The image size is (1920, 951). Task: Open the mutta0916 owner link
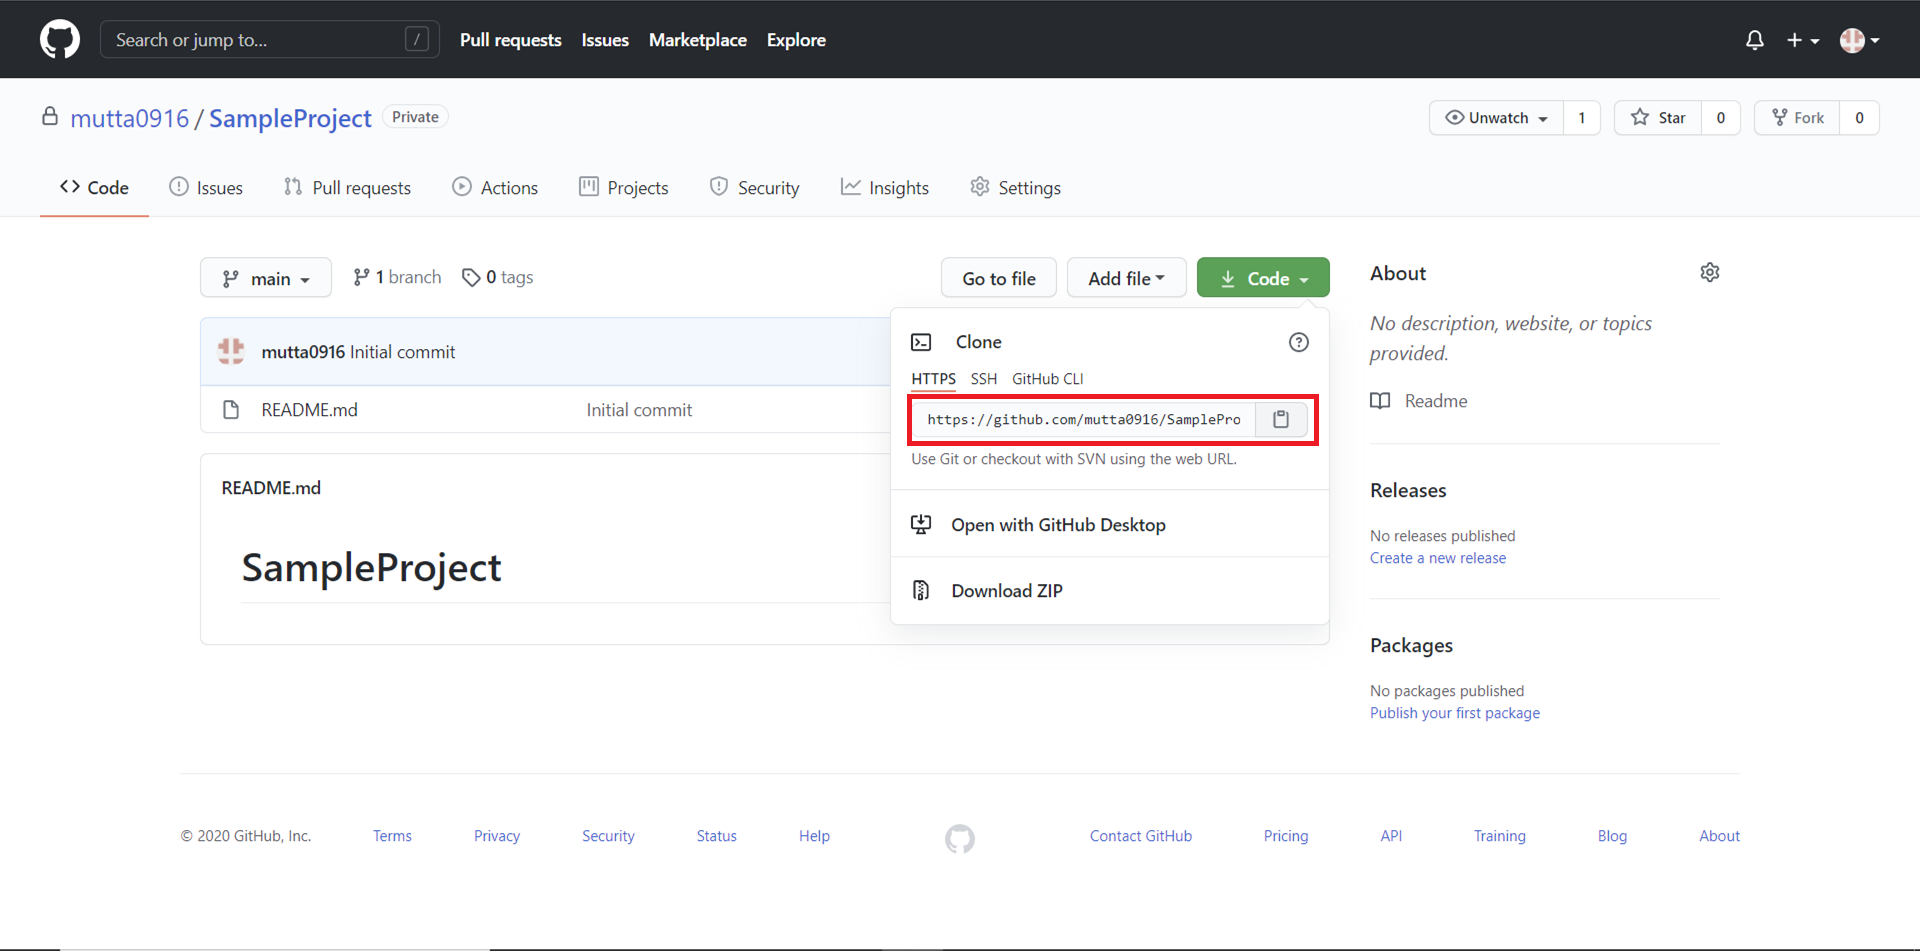click(129, 118)
